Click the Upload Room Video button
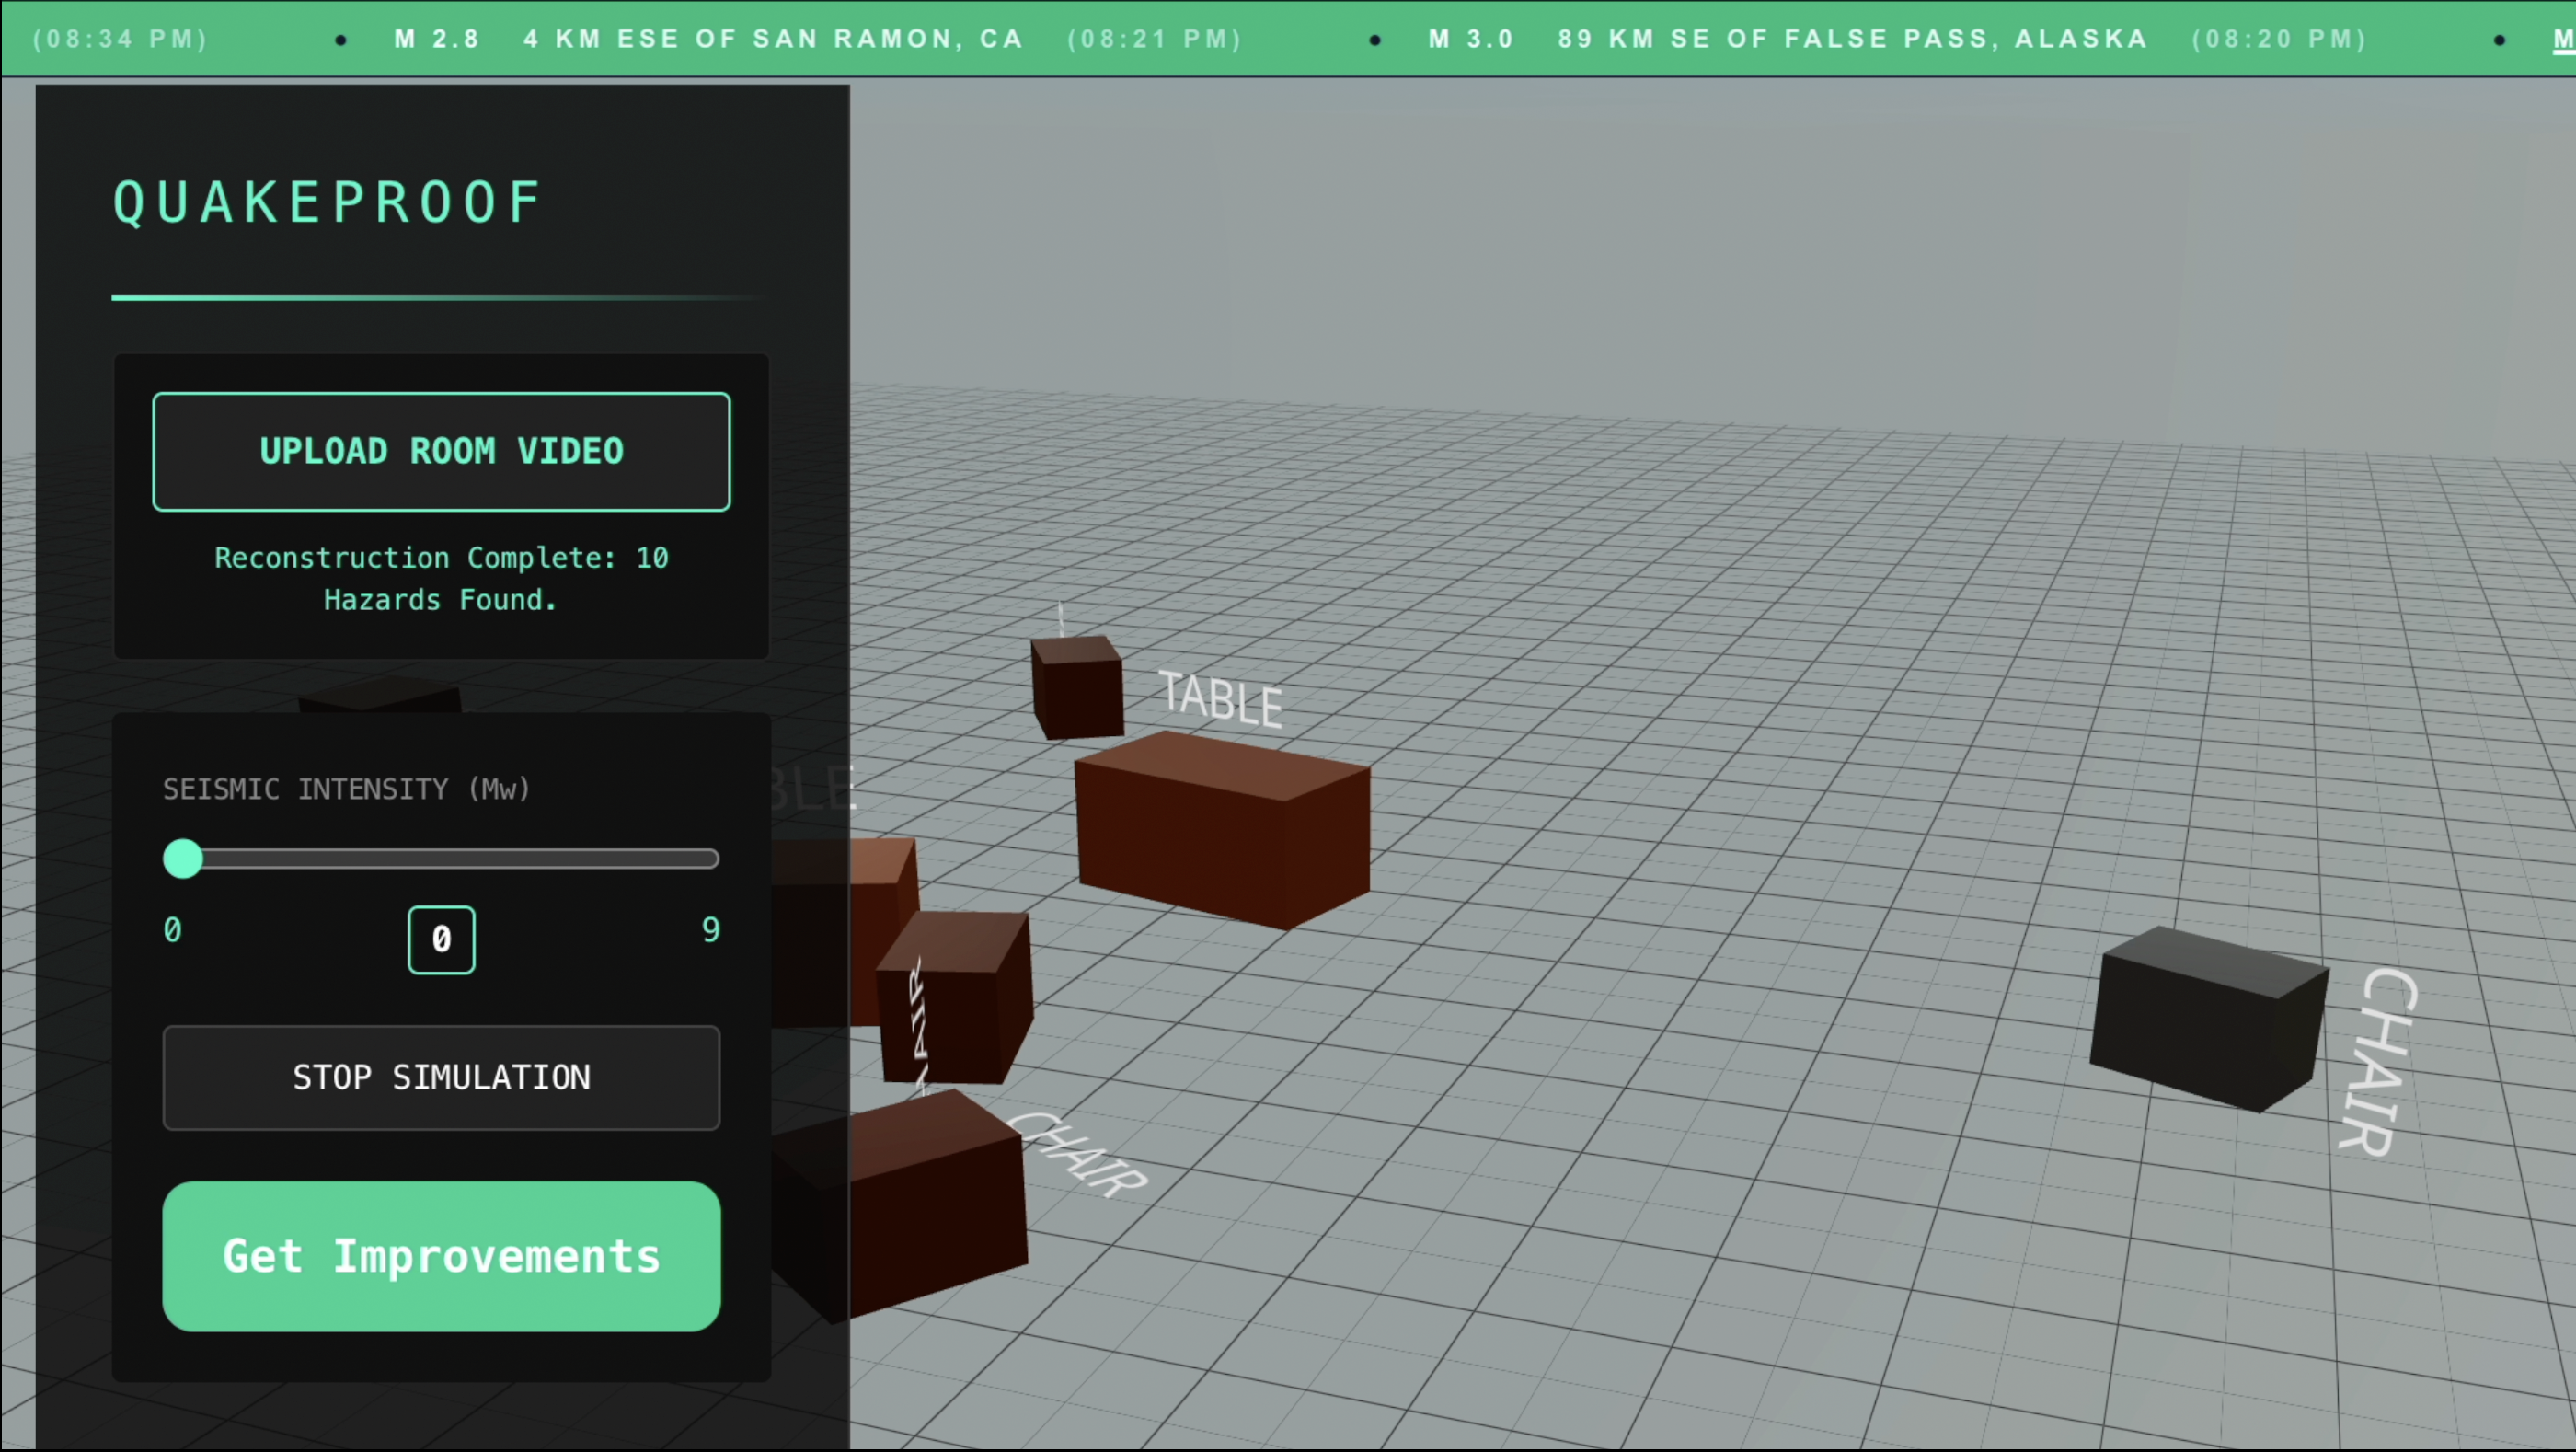 [441, 451]
